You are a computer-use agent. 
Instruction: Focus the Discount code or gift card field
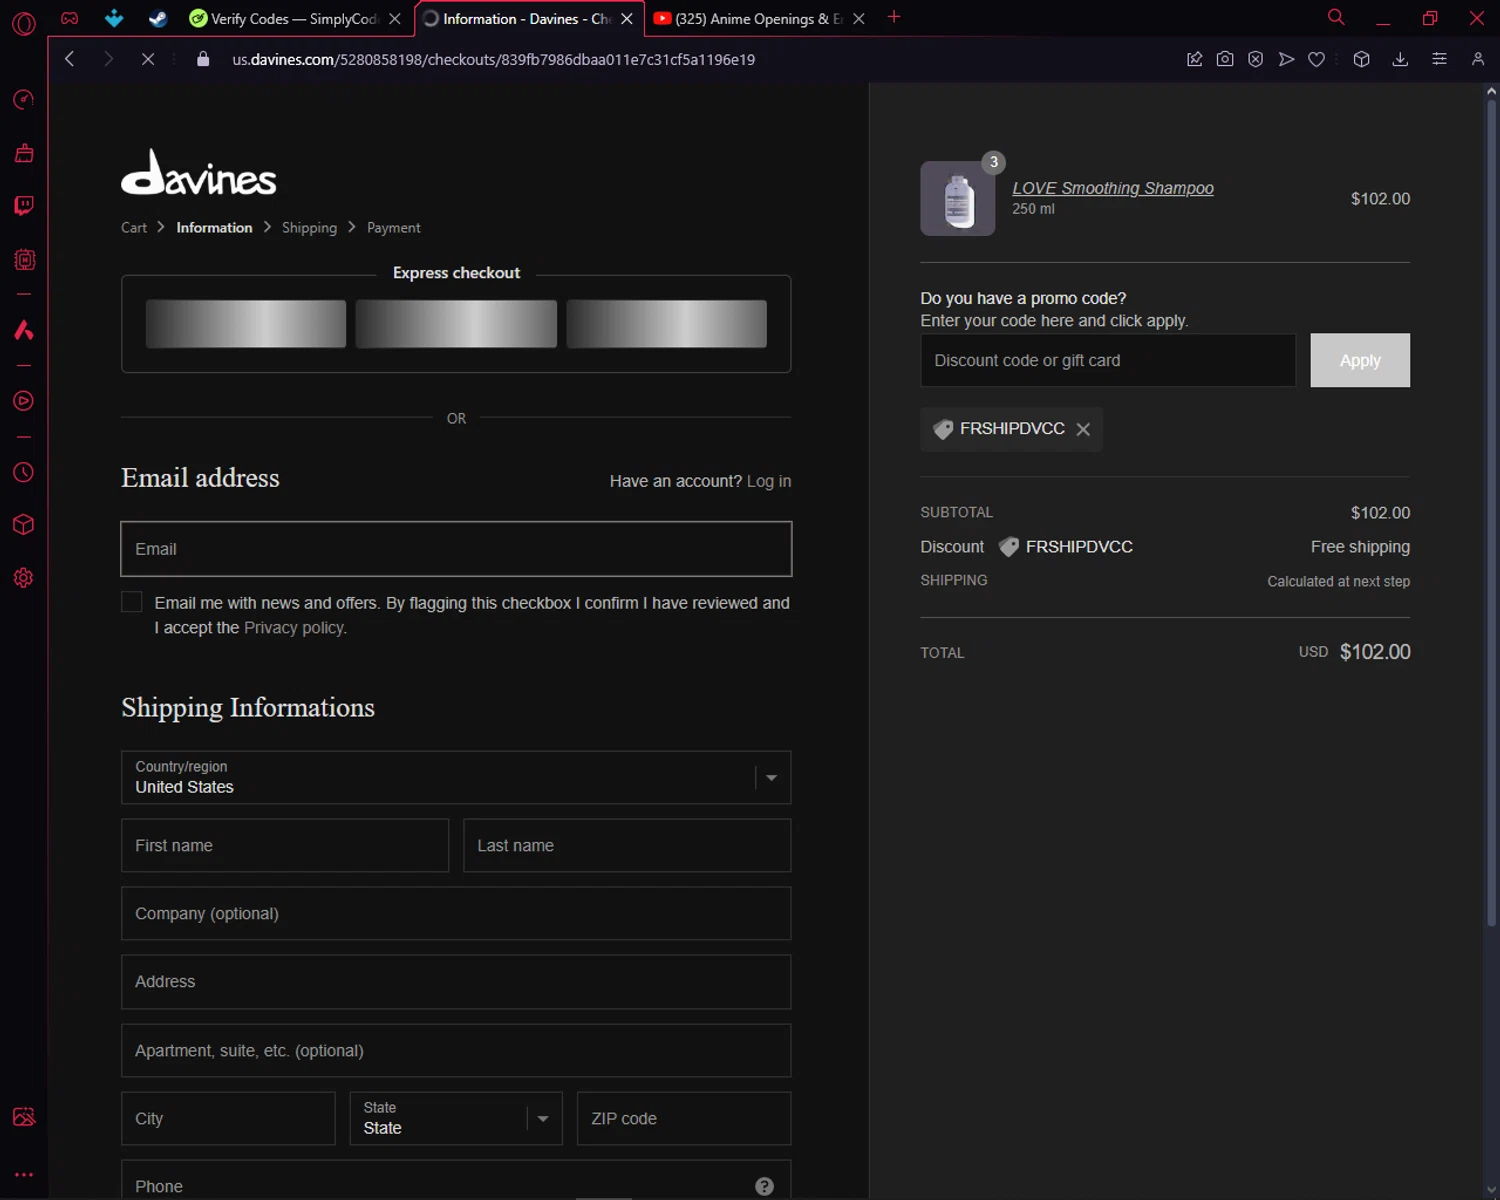pos(1108,360)
